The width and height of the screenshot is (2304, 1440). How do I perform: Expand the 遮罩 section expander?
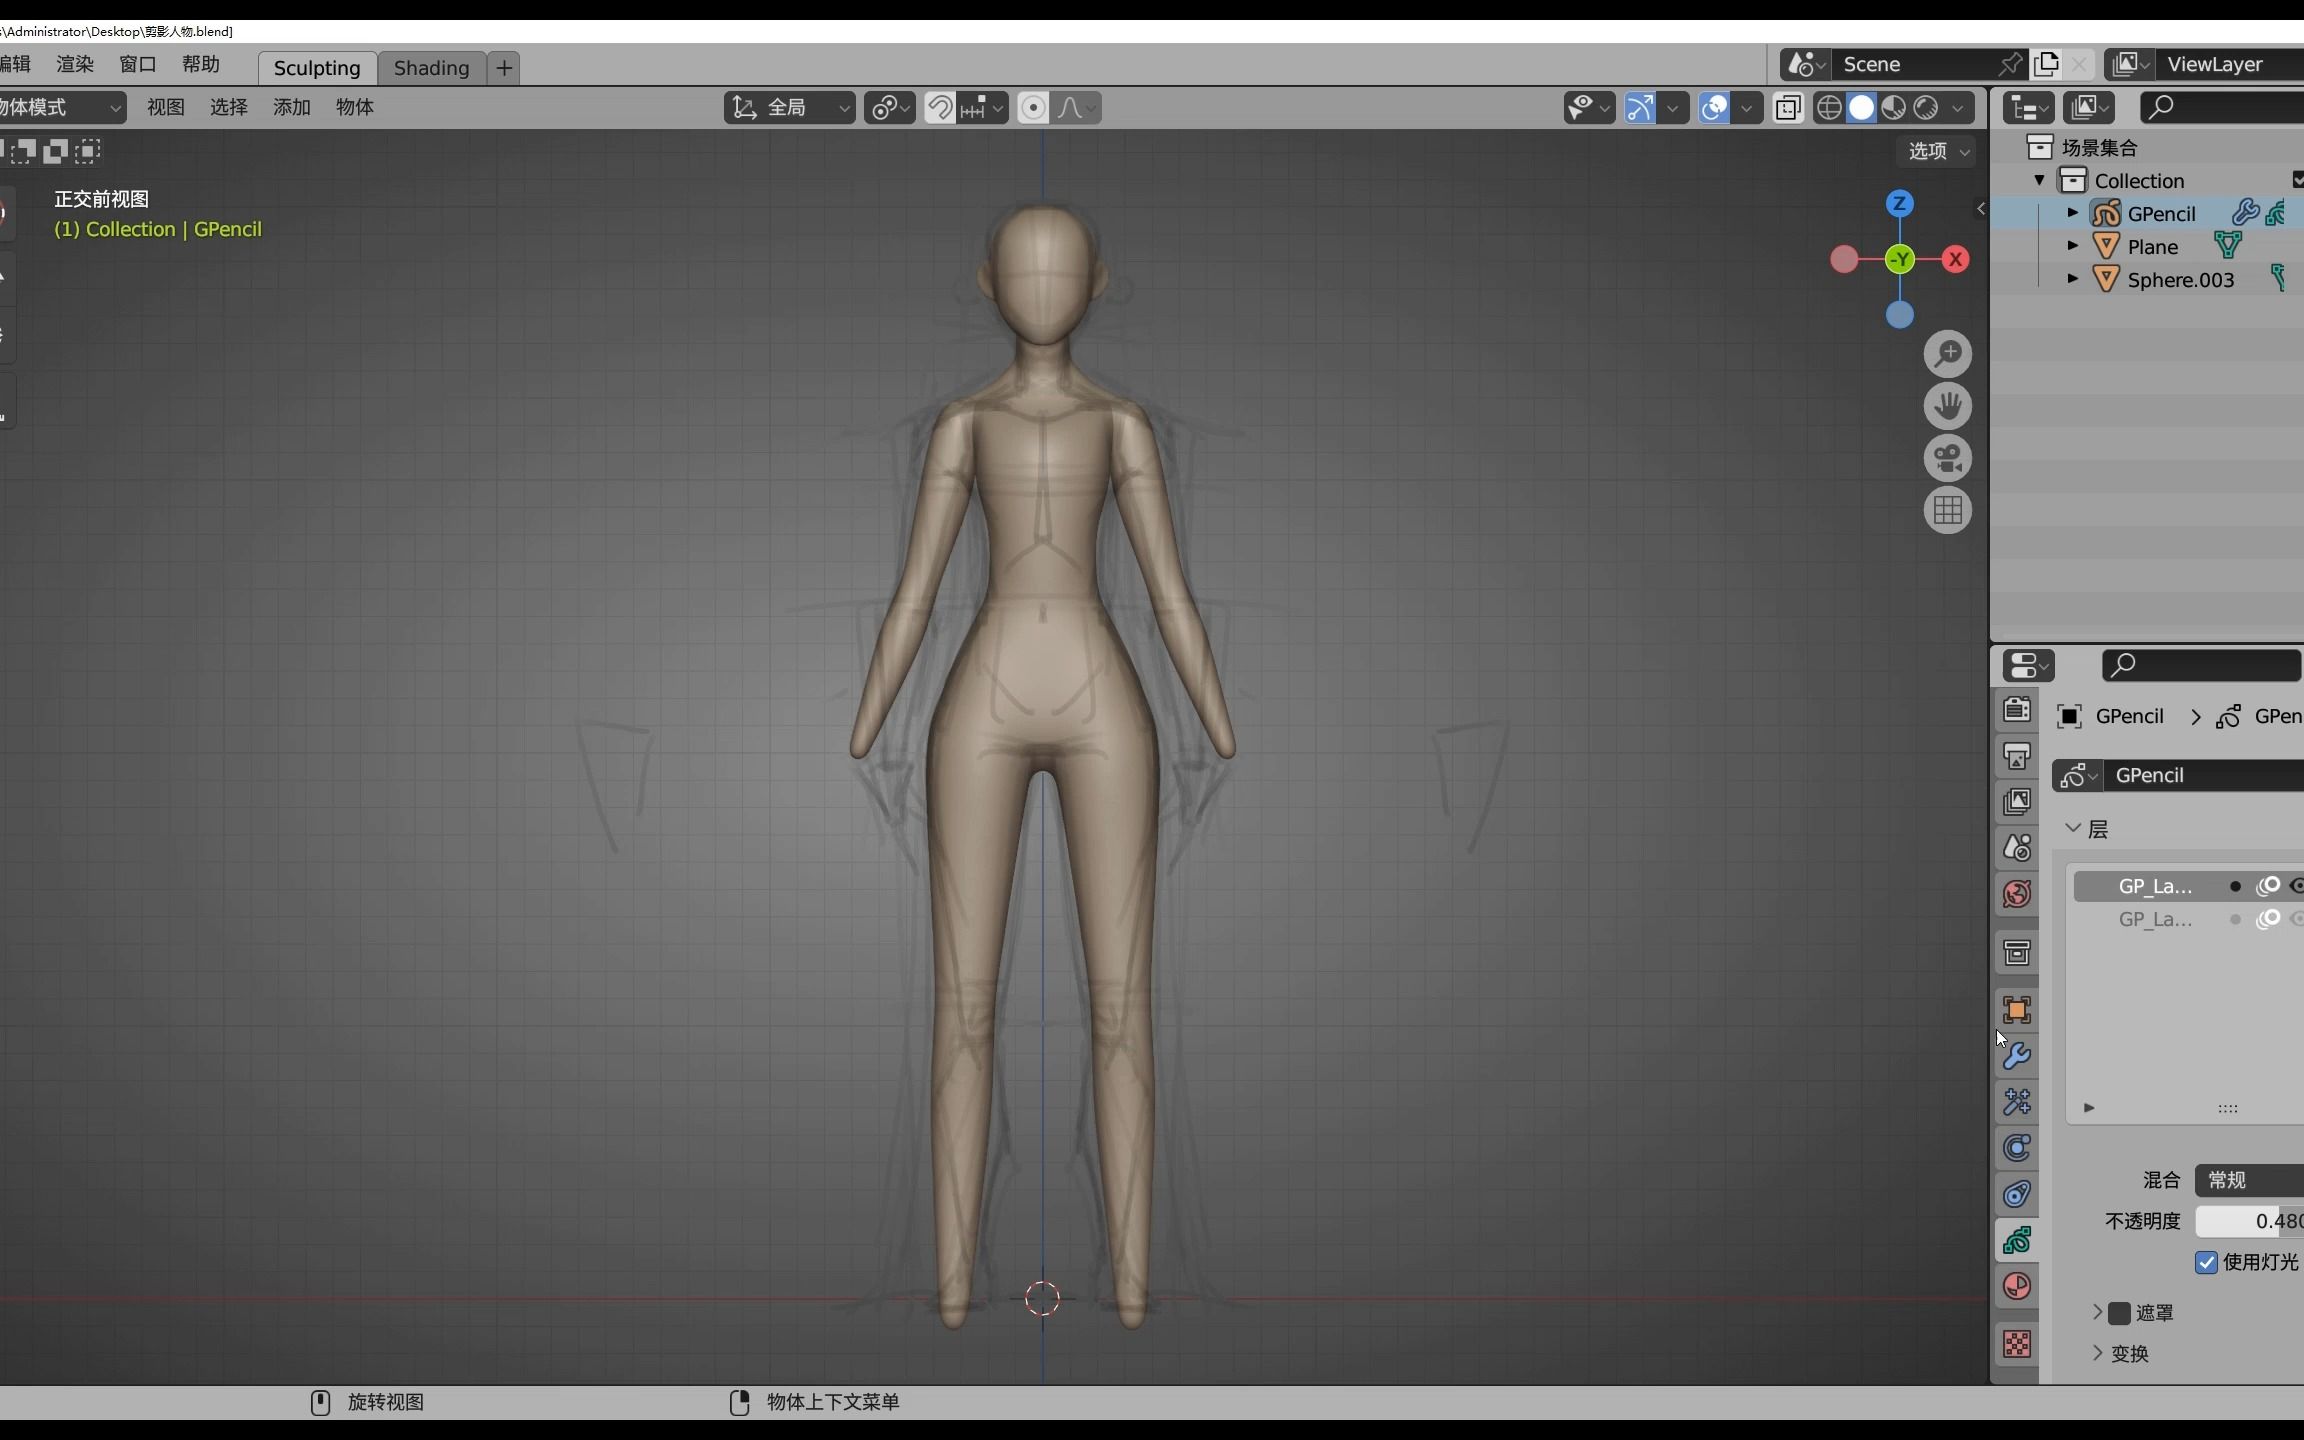[2097, 1311]
